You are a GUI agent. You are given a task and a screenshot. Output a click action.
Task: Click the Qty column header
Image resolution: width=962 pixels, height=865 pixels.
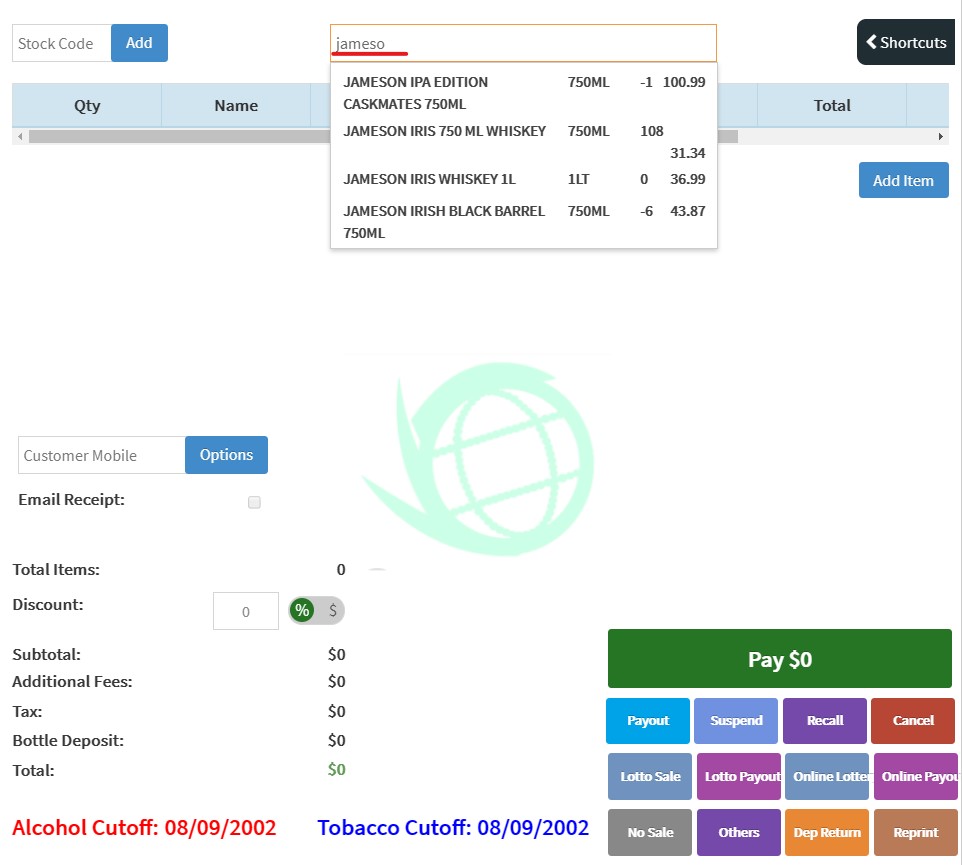87,106
